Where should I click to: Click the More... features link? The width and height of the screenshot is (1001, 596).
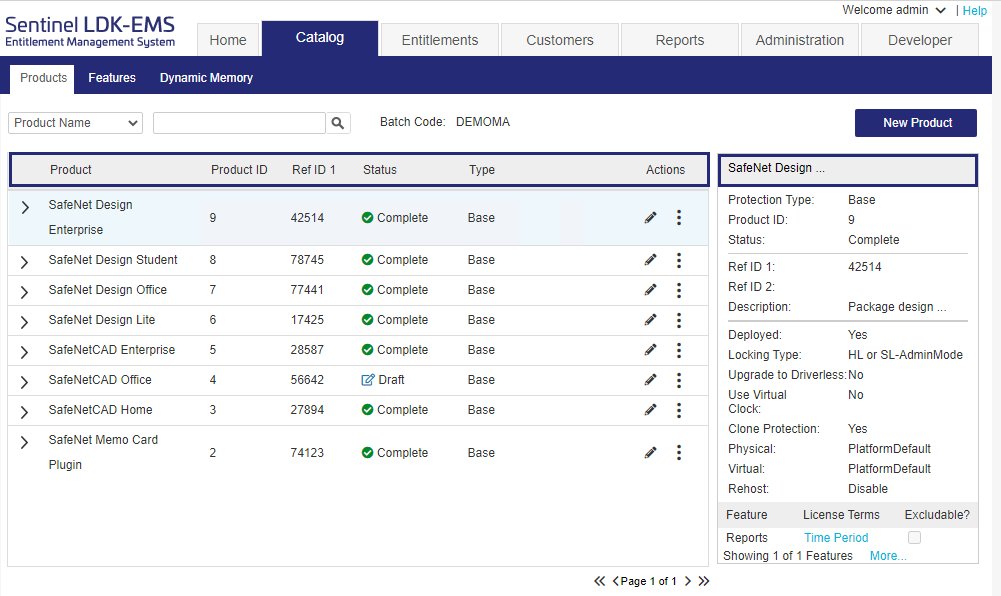(x=888, y=556)
